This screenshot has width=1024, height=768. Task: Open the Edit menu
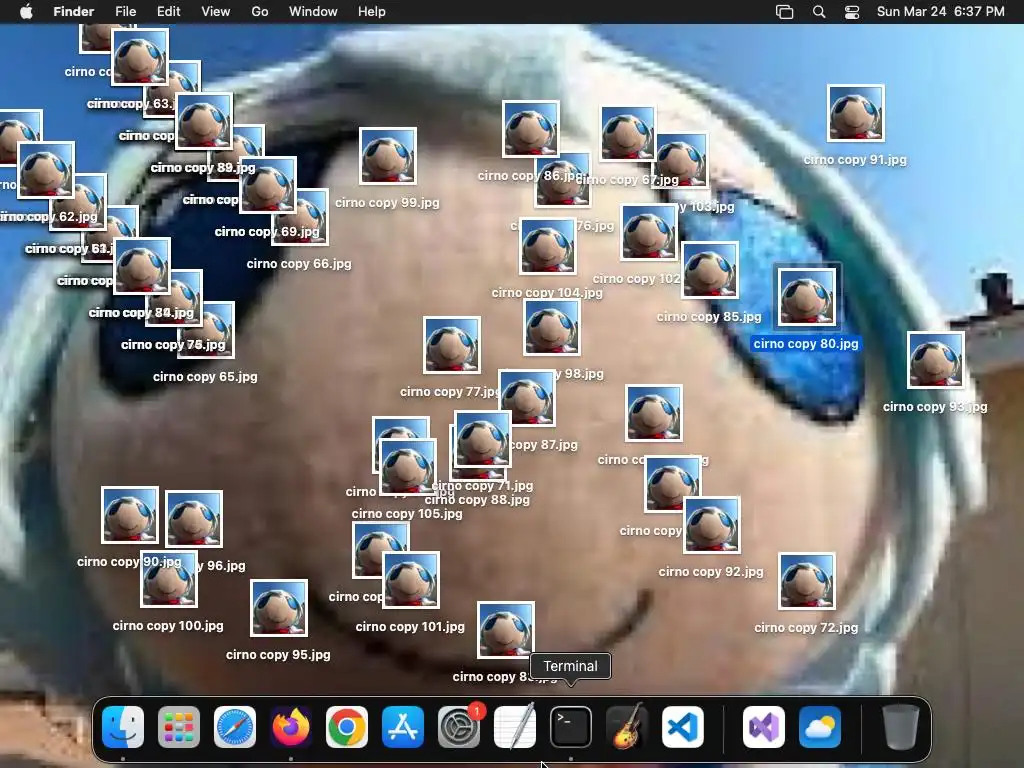[x=168, y=12]
